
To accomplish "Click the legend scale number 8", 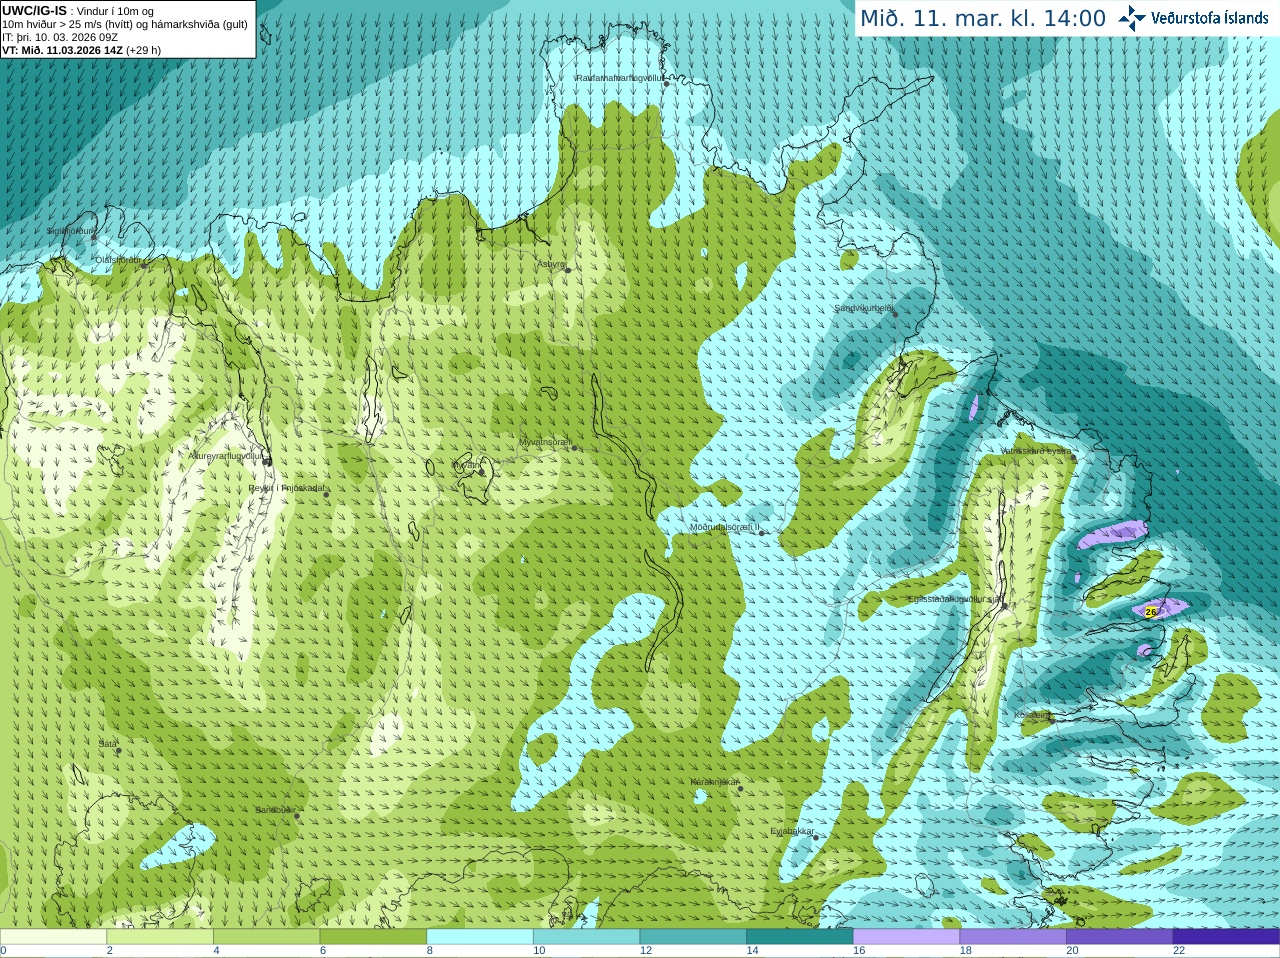I will (430, 951).
